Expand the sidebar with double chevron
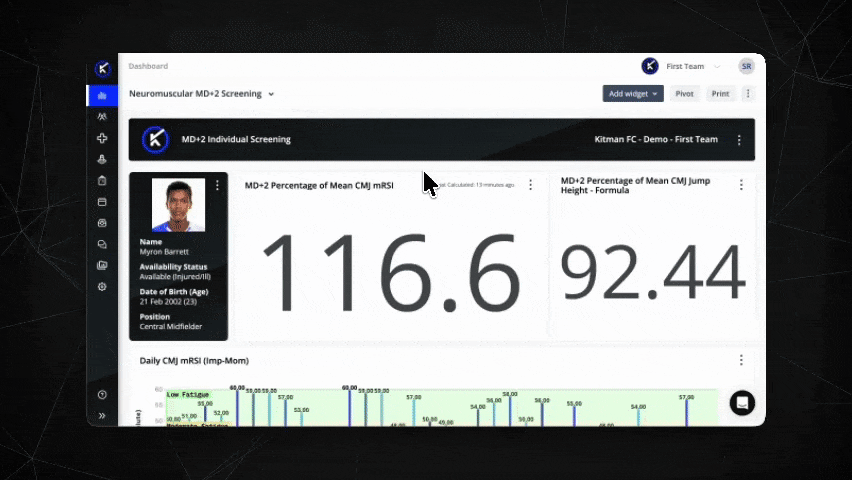Screen dimensions: 852x480 [x=102, y=415]
